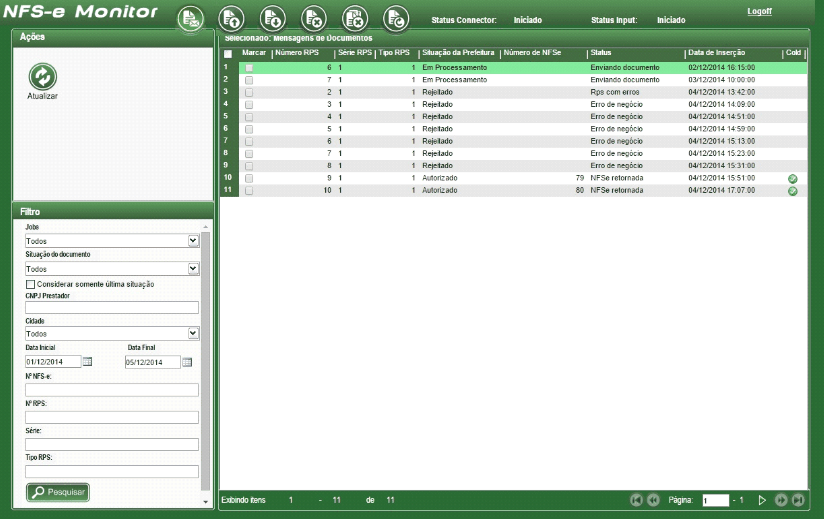Viewport: 824px width, 519px height.
Task: Select row 6 dated 04/12/2014 14:59:00
Action: [523, 129]
